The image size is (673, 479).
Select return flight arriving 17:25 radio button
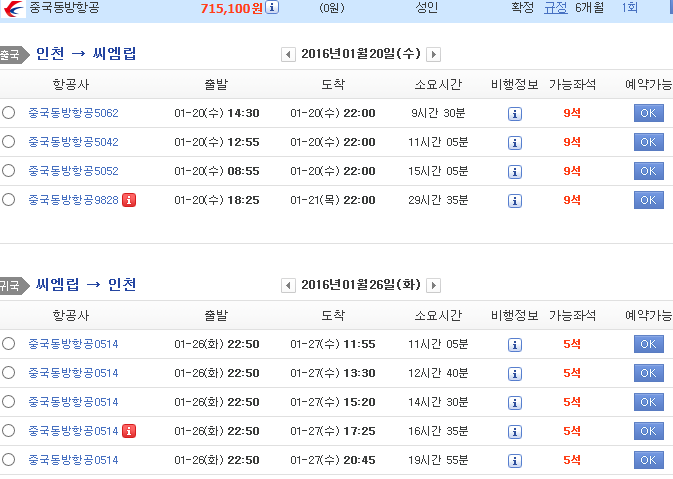(x=8, y=430)
